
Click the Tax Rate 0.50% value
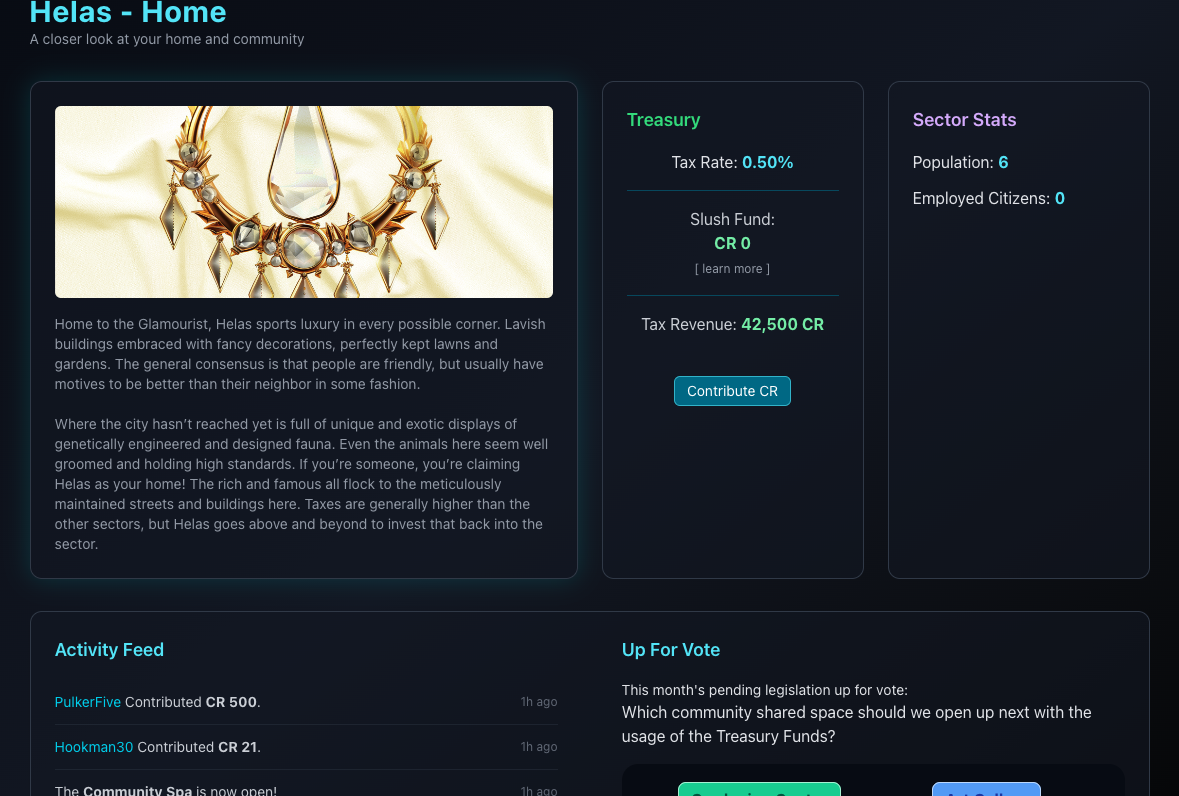coord(767,162)
